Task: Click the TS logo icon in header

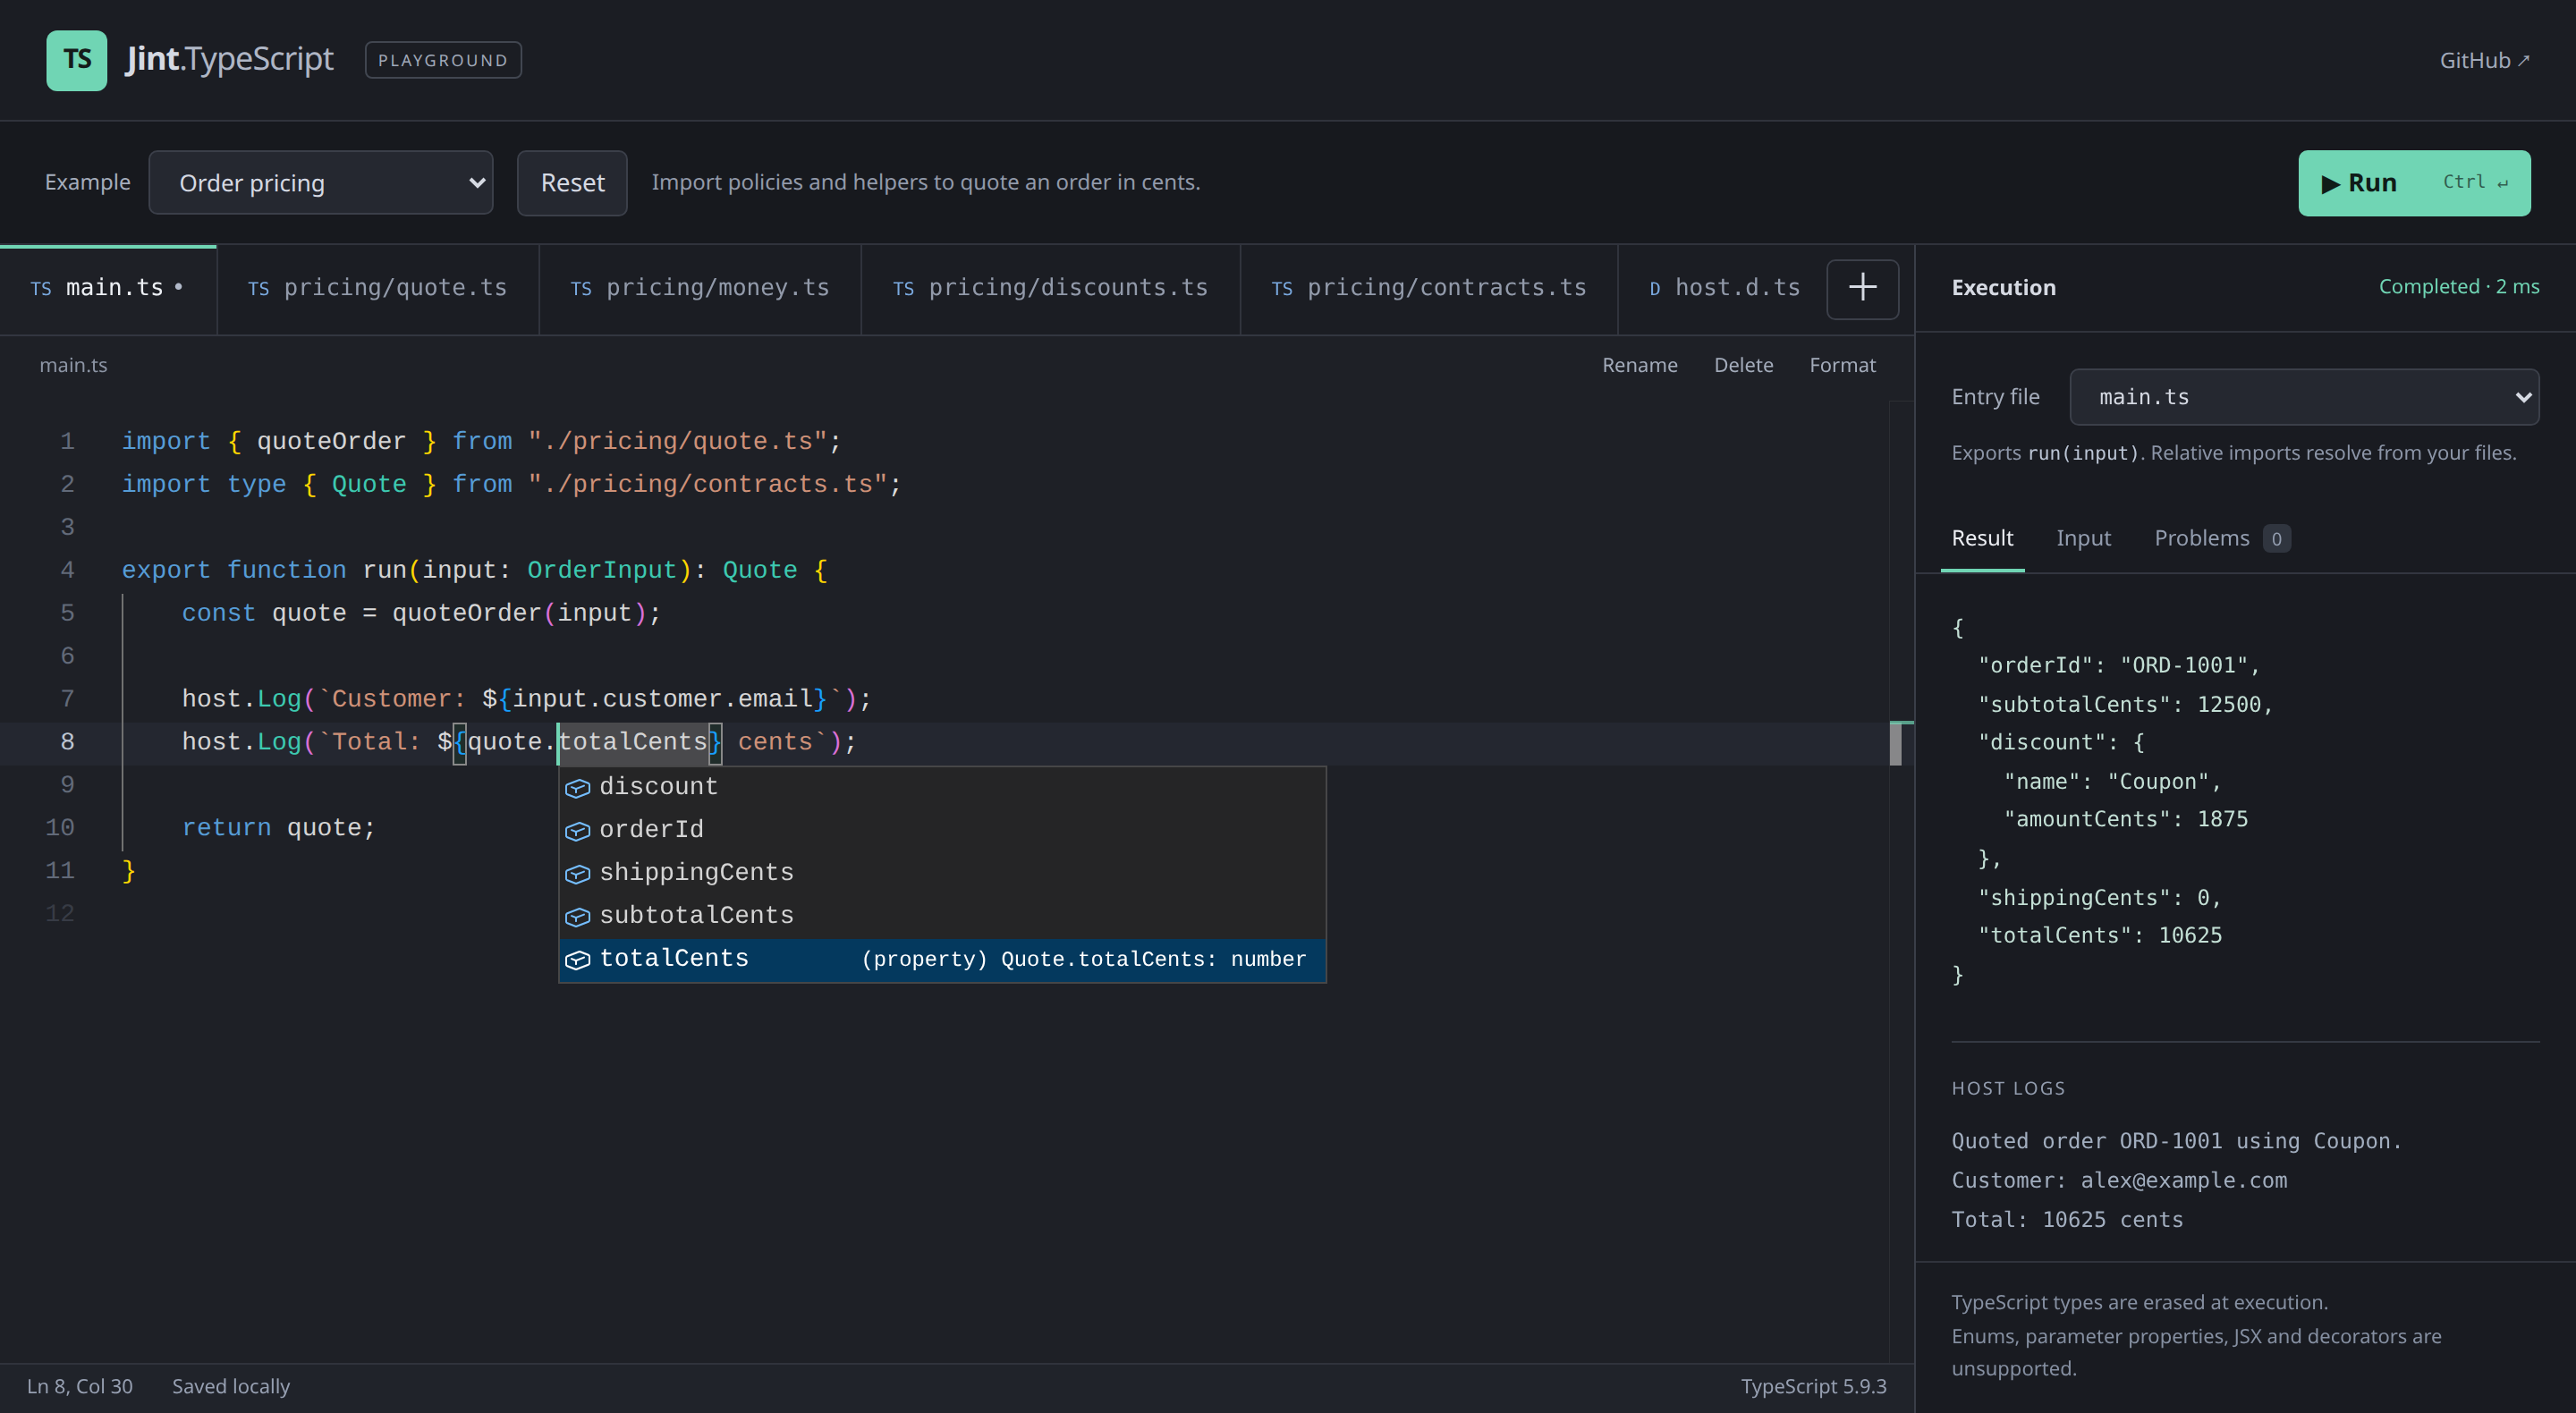Action: click(x=76, y=60)
